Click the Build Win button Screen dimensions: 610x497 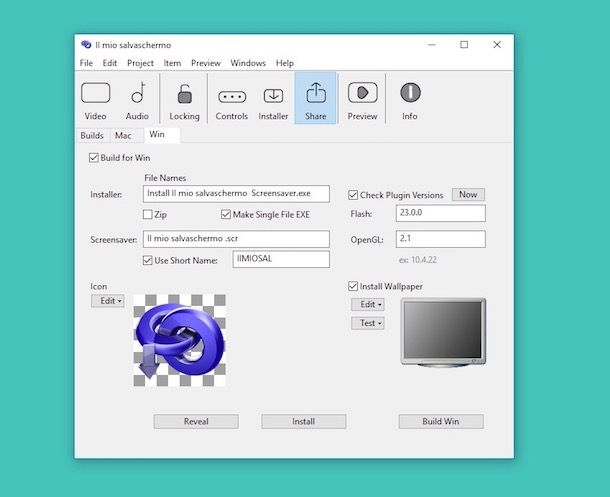pos(441,421)
